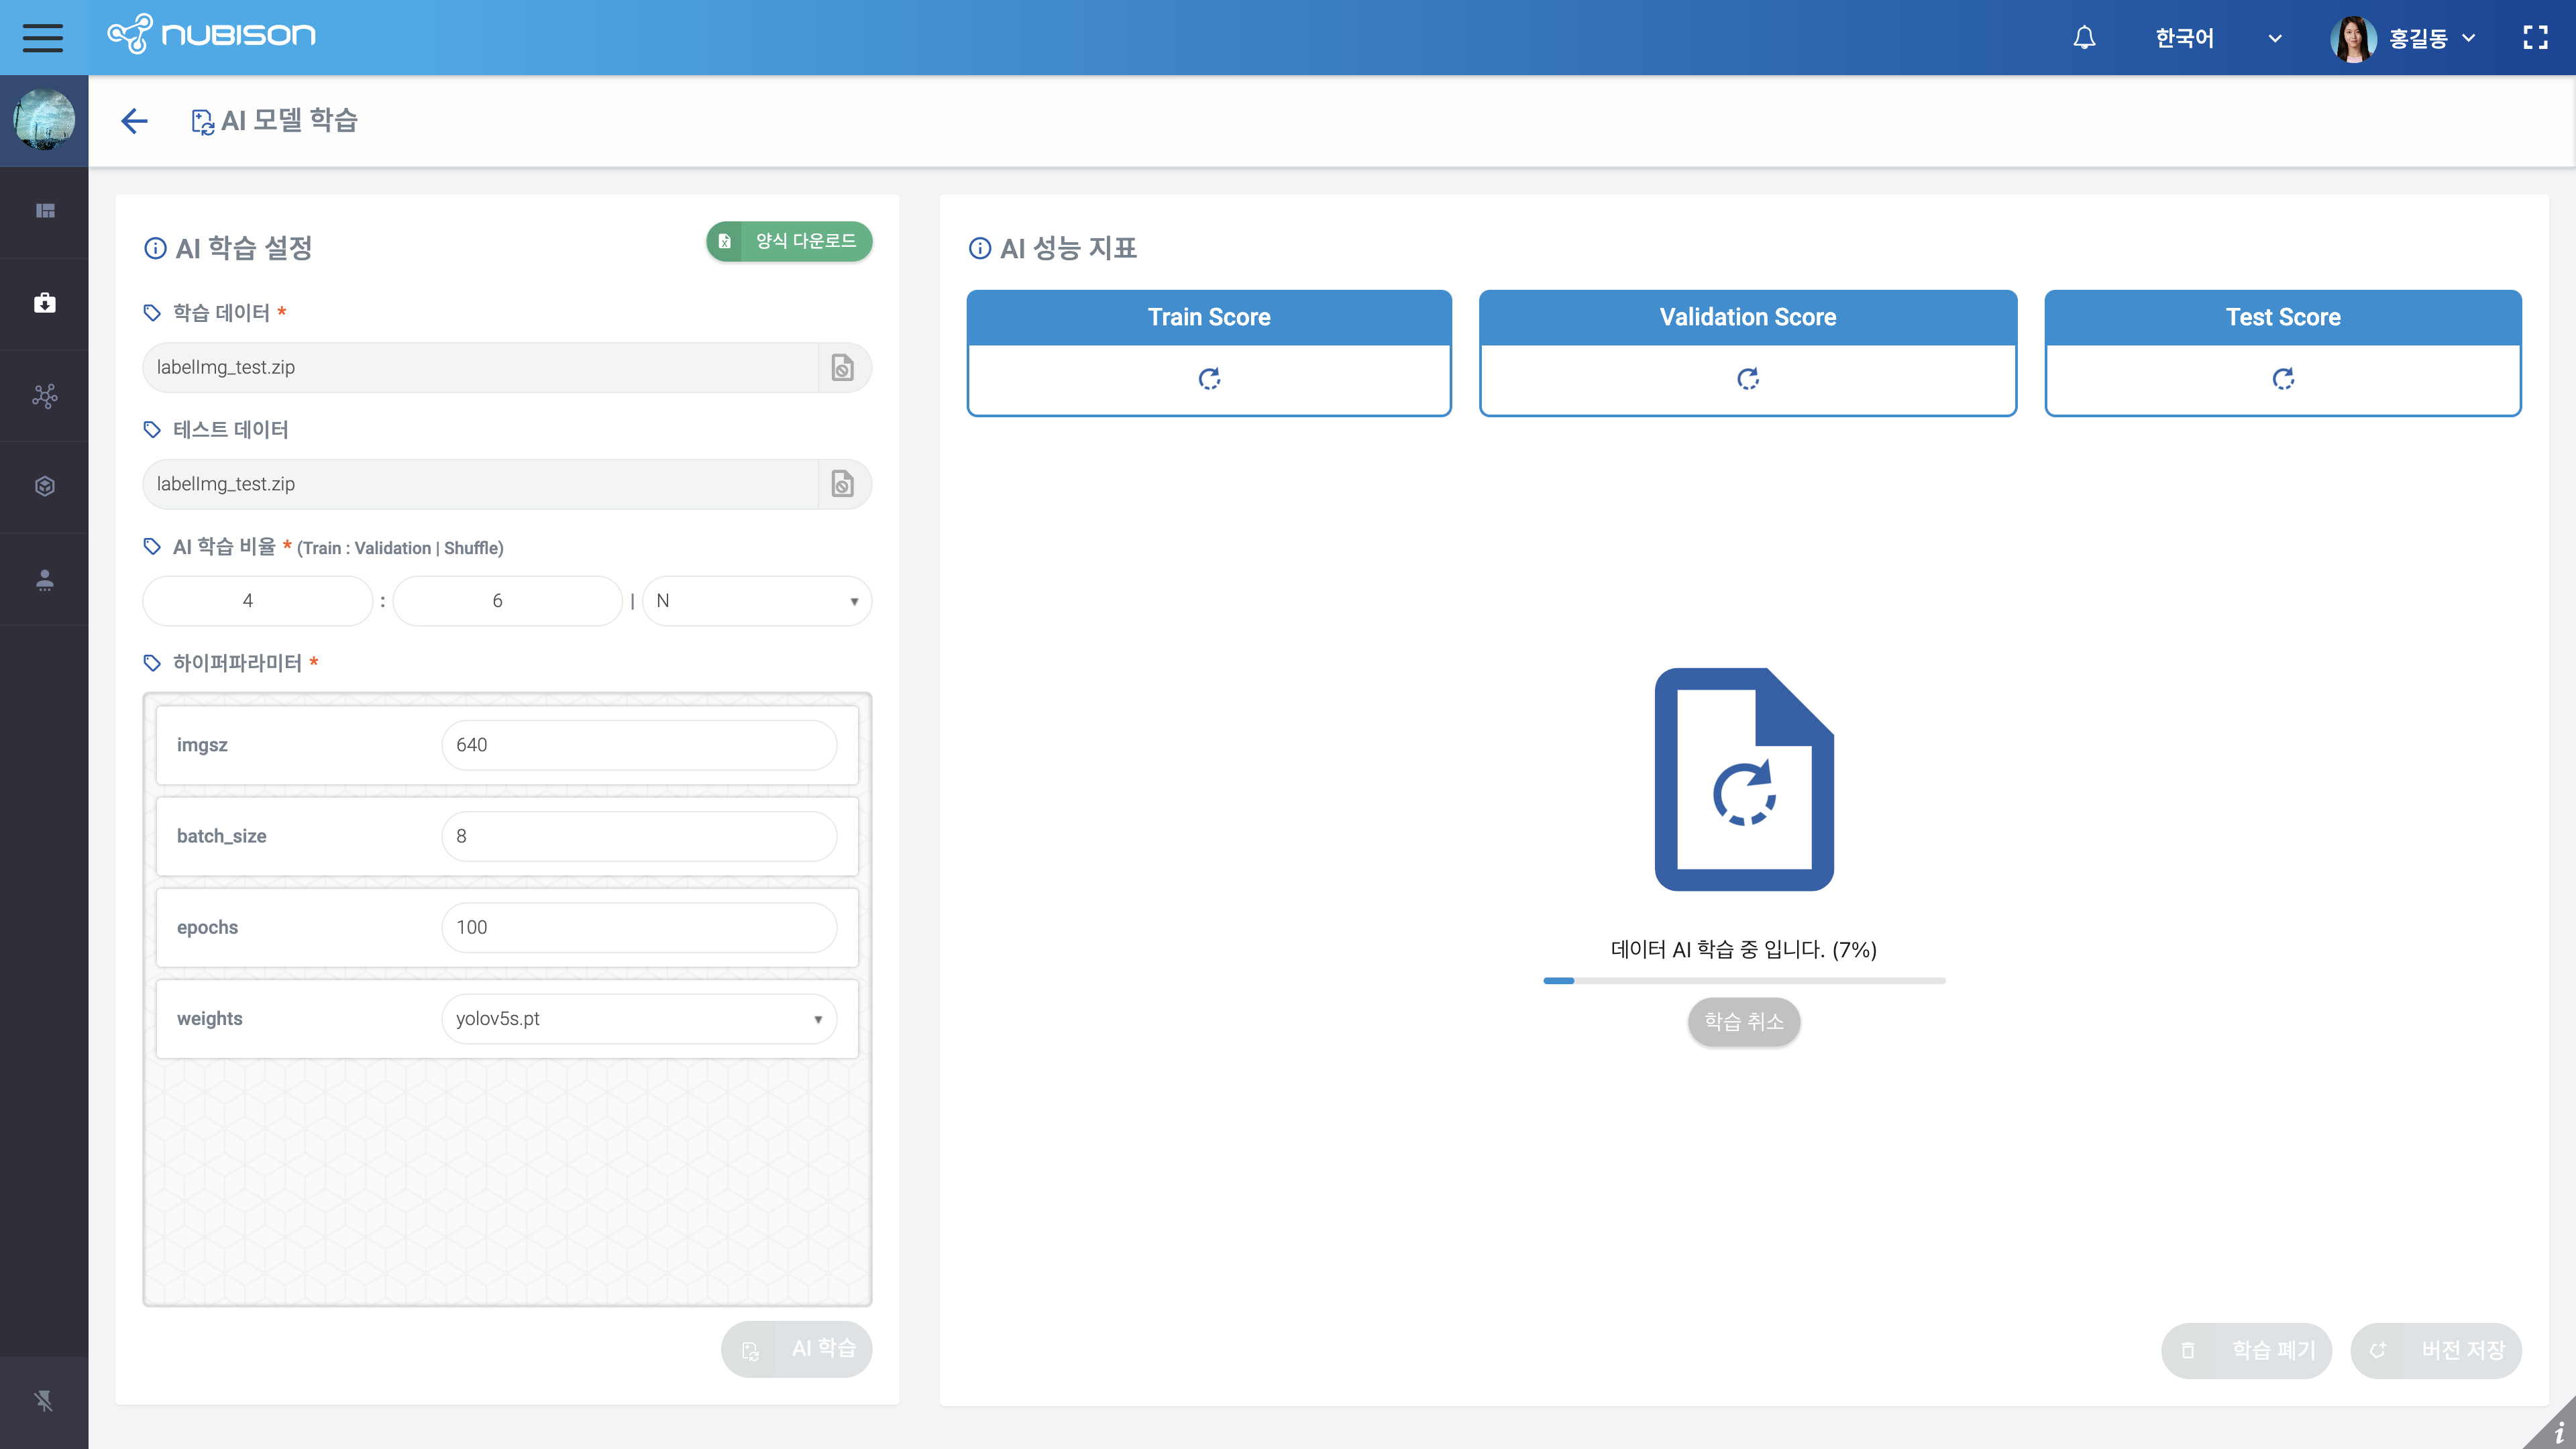The width and height of the screenshot is (2576, 1449).
Task: Go back using the left arrow
Action: point(134,121)
